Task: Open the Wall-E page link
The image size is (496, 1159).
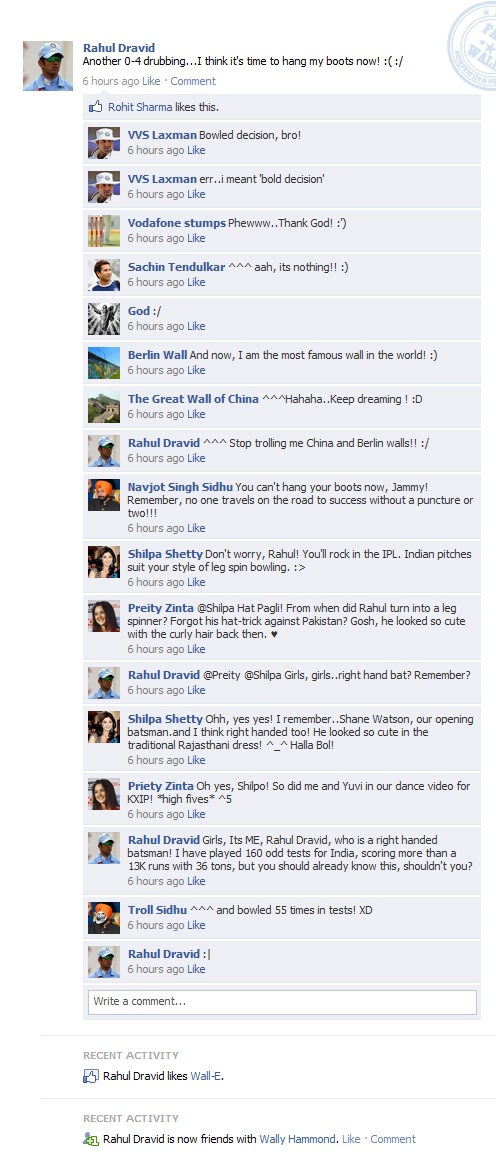Action: coord(206,1076)
